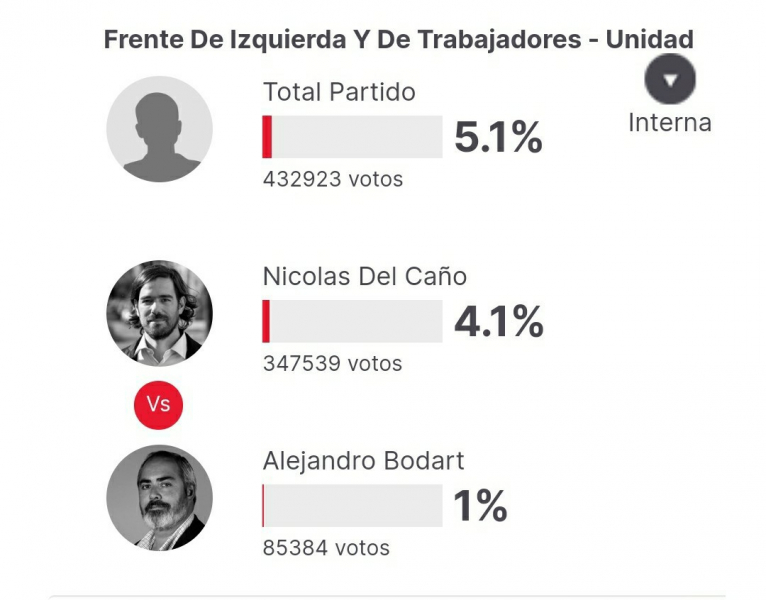Open Alejandro Bodart's photo
The height and width of the screenshot is (600, 766).
point(160,497)
